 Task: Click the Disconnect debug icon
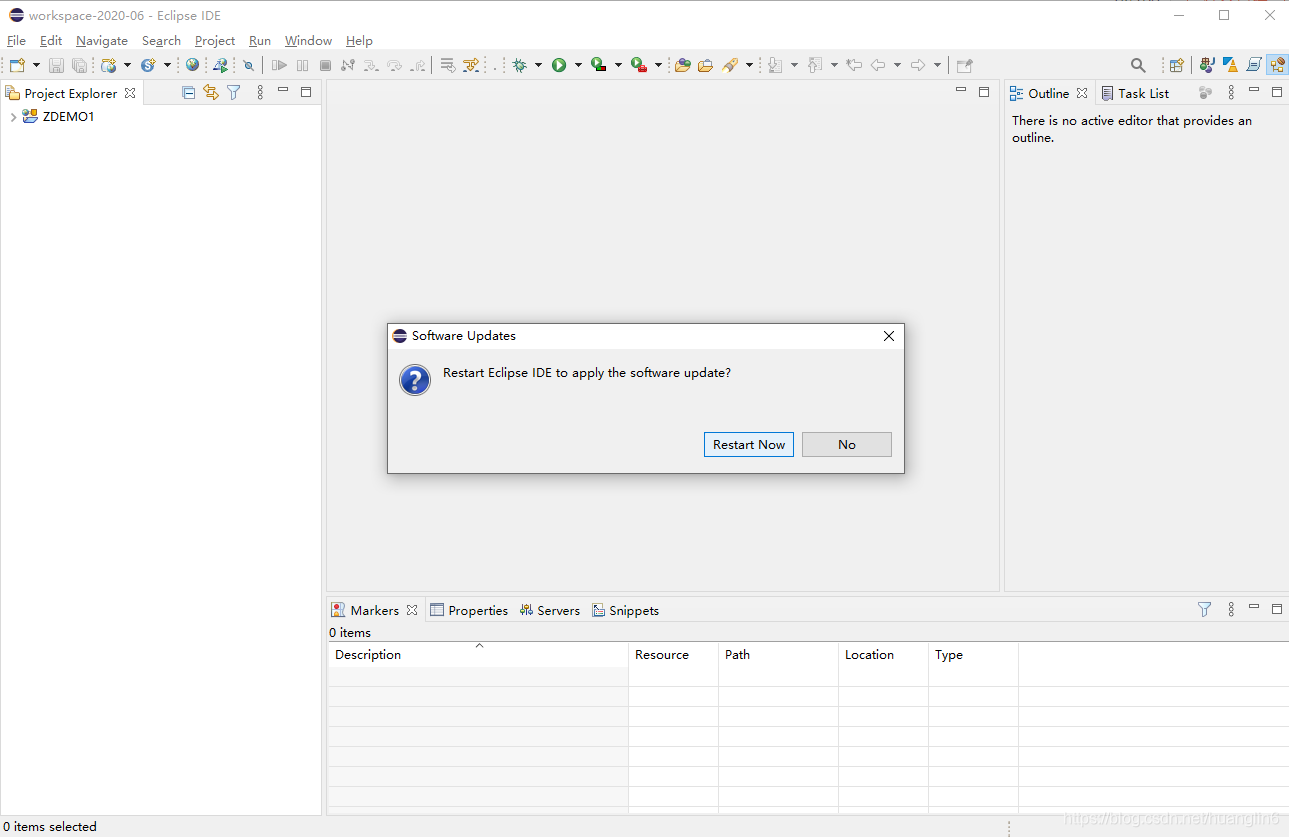(347, 65)
